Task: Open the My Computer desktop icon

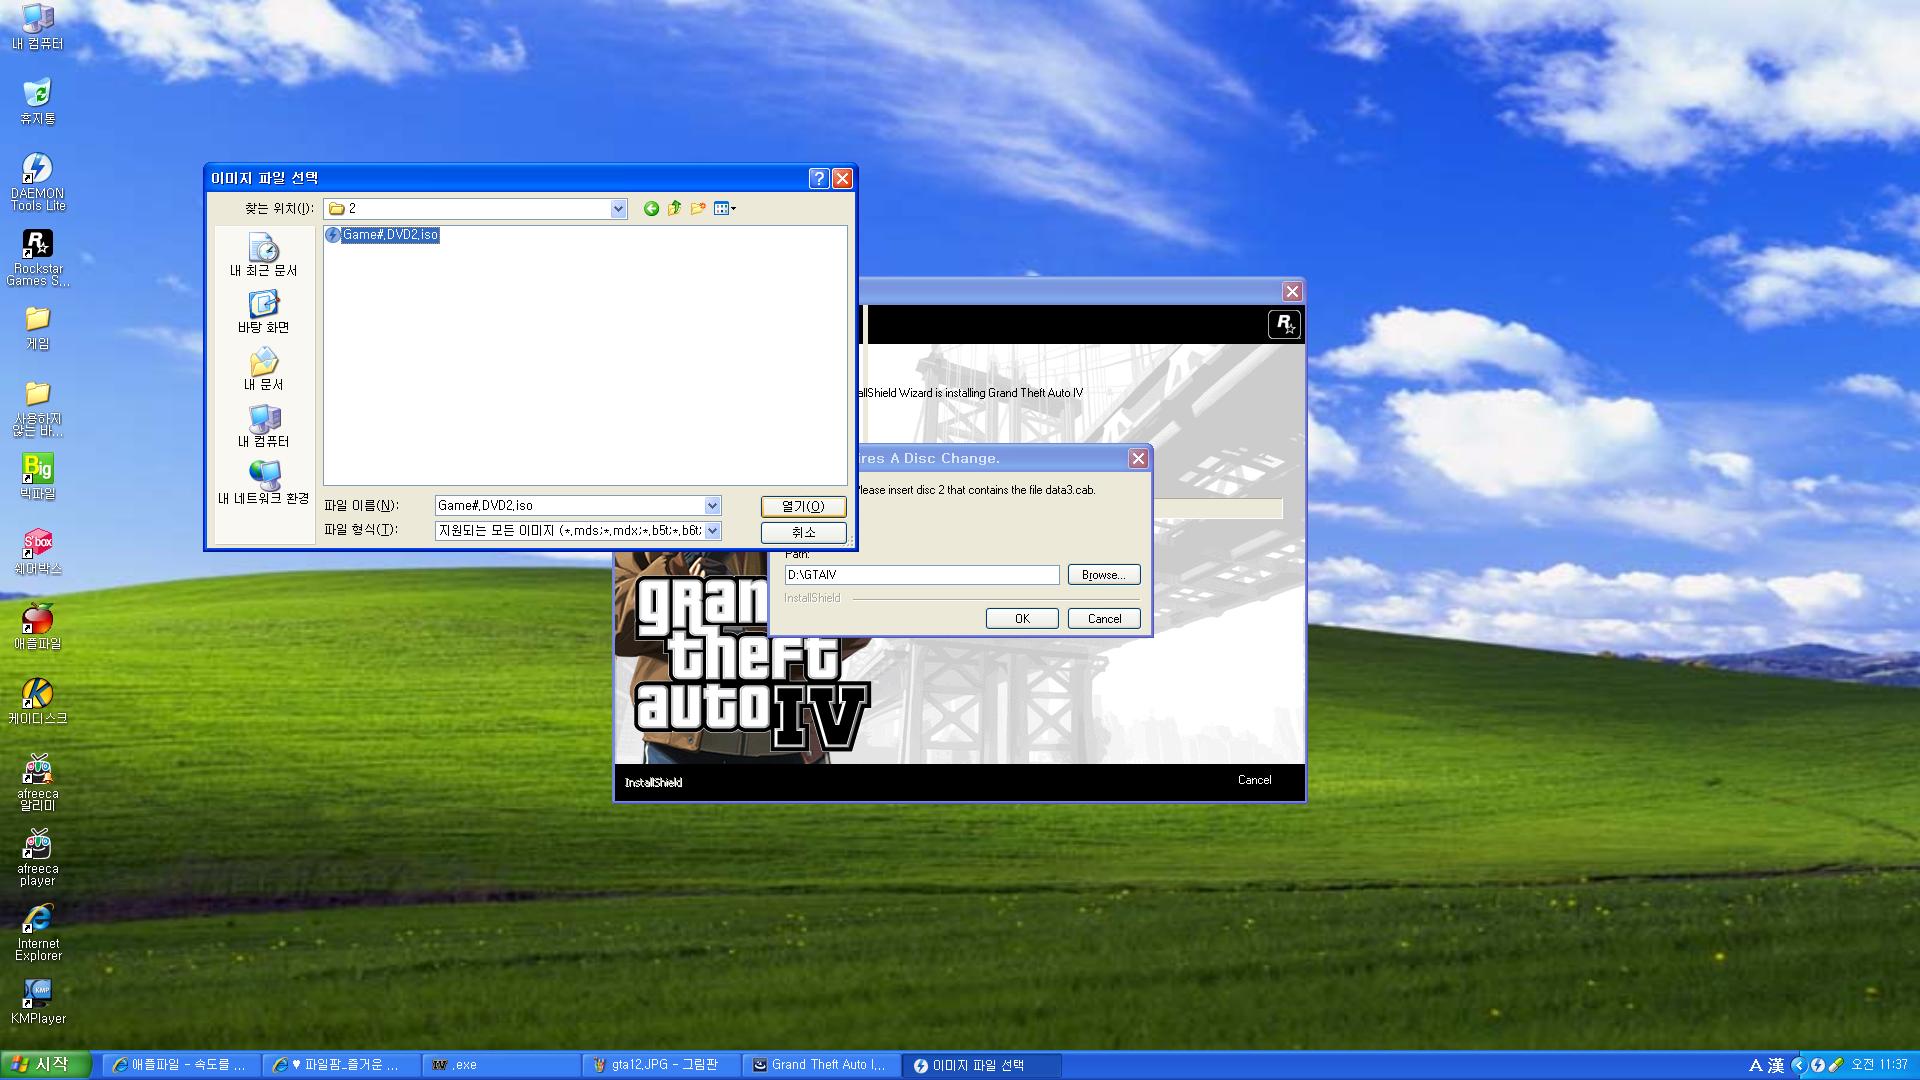Action: tap(37, 26)
